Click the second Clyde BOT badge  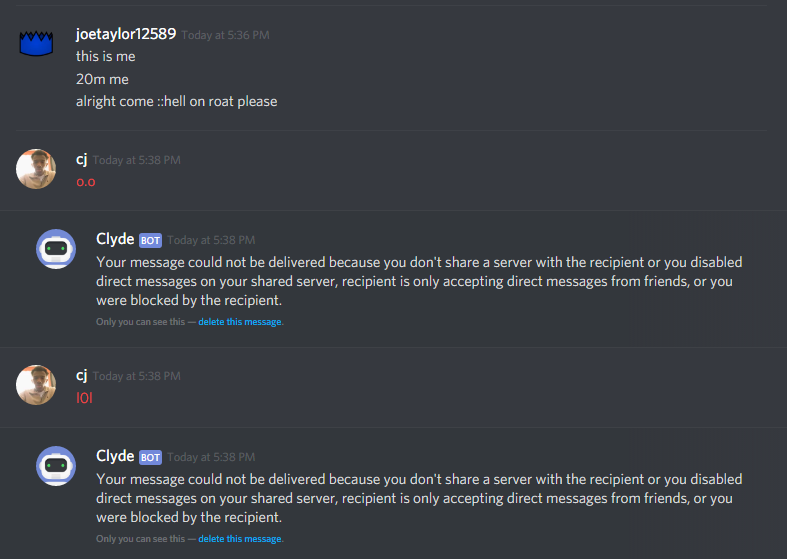click(150, 457)
